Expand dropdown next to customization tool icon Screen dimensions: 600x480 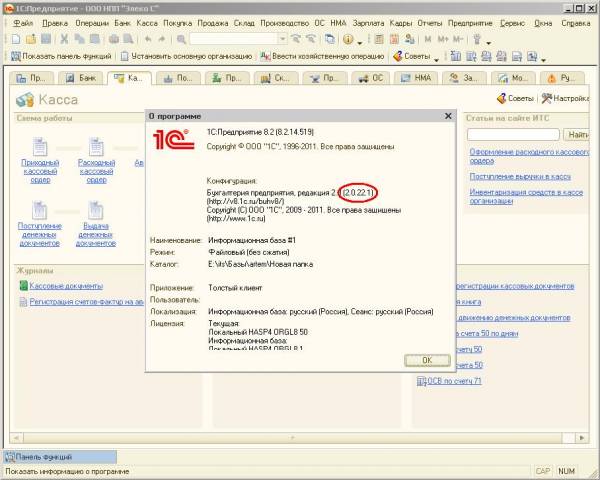tap(489, 42)
